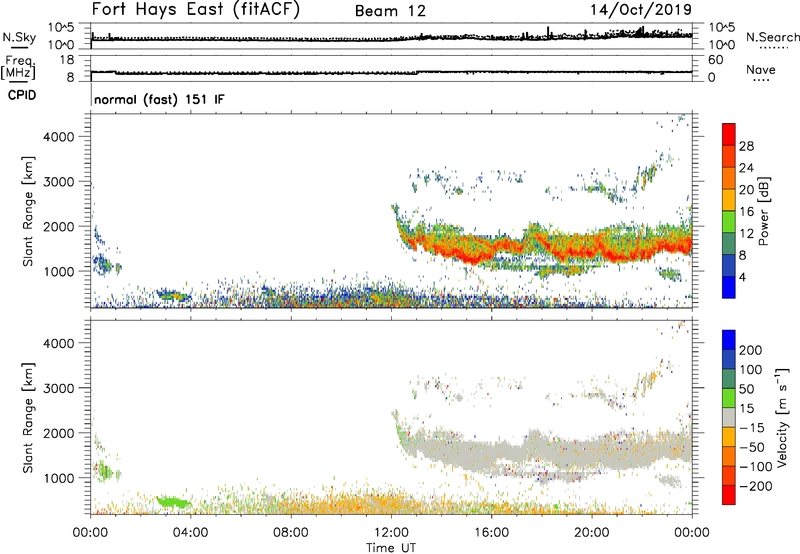The image size is (800, 554).
Task: Click the '12:00' time tick label
Action: 391,533
